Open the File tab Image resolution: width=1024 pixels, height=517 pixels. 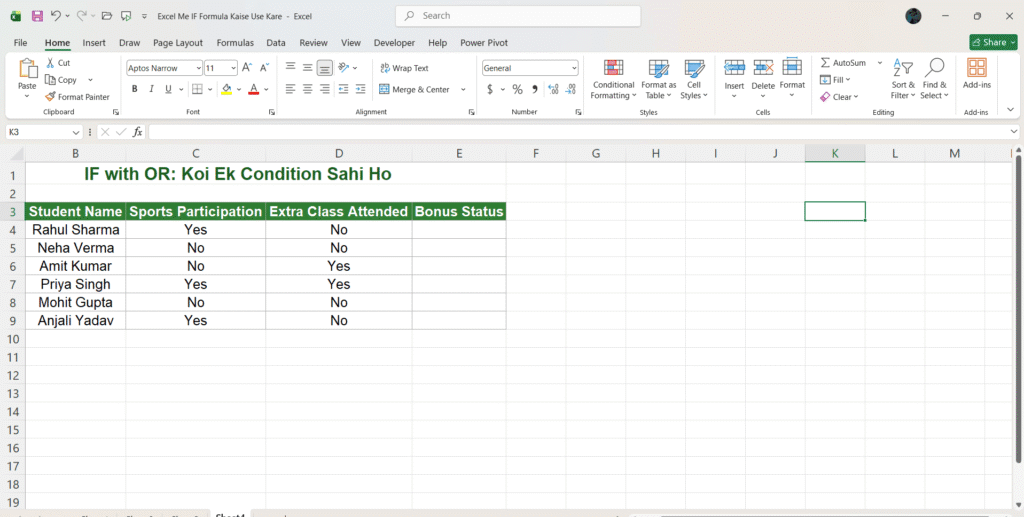(x=20, y=42)
